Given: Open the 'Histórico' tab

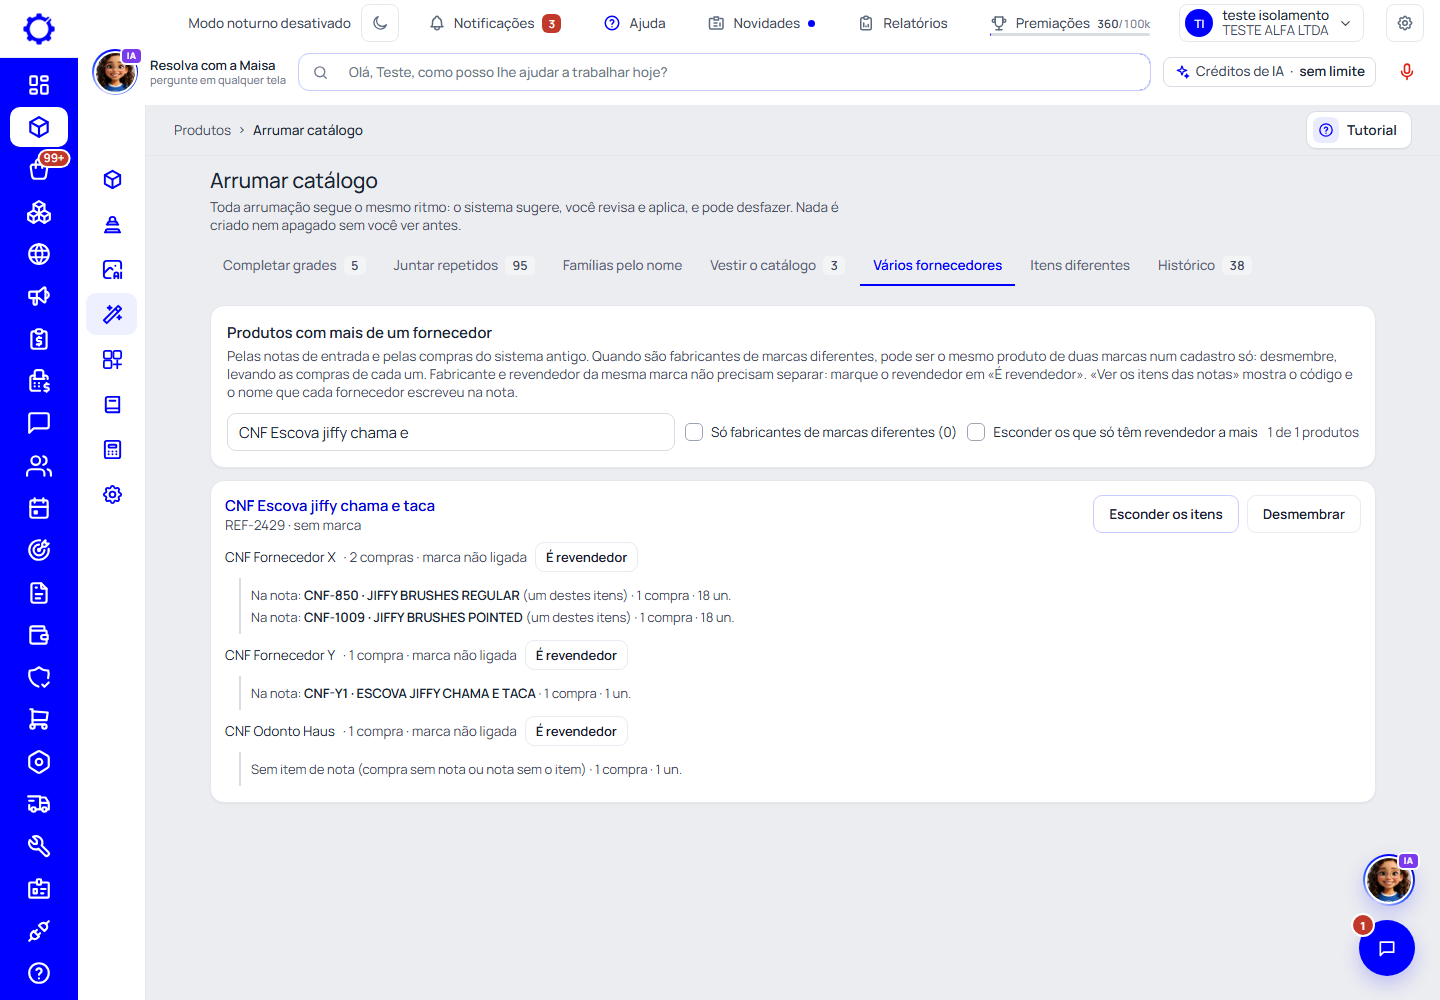Looking at the screenshot, I should pyautogui.click(x=1203, y=265).
